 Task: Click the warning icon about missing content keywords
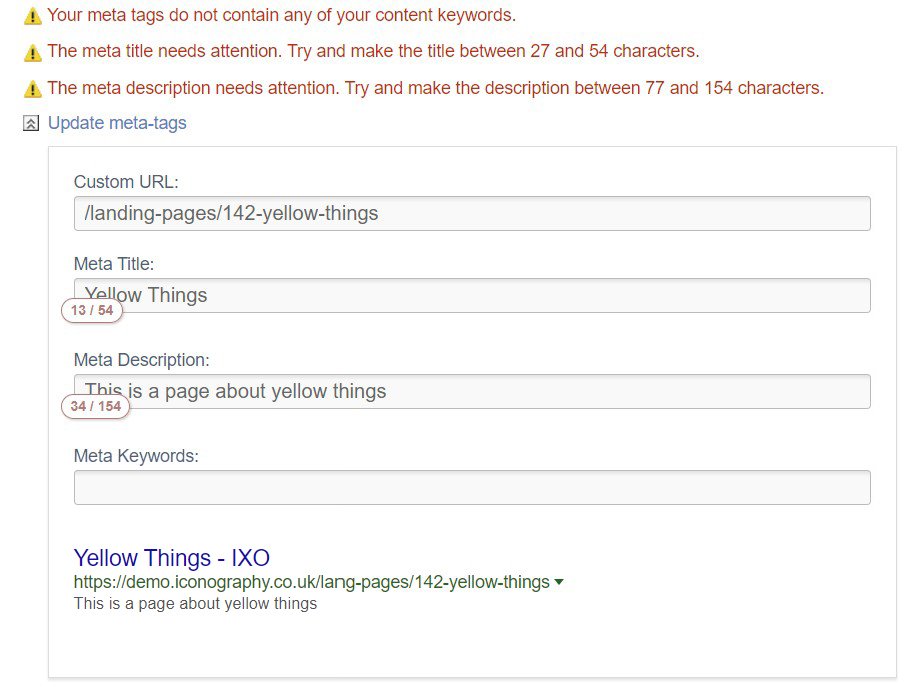33,16
